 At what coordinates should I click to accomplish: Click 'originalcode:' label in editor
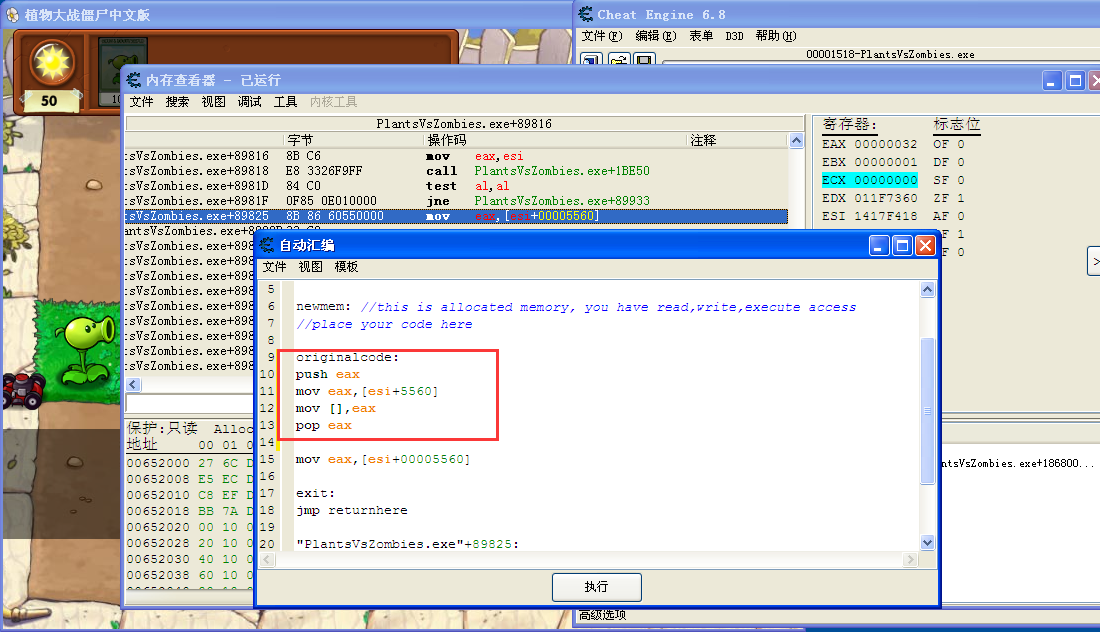coord(347,358)
